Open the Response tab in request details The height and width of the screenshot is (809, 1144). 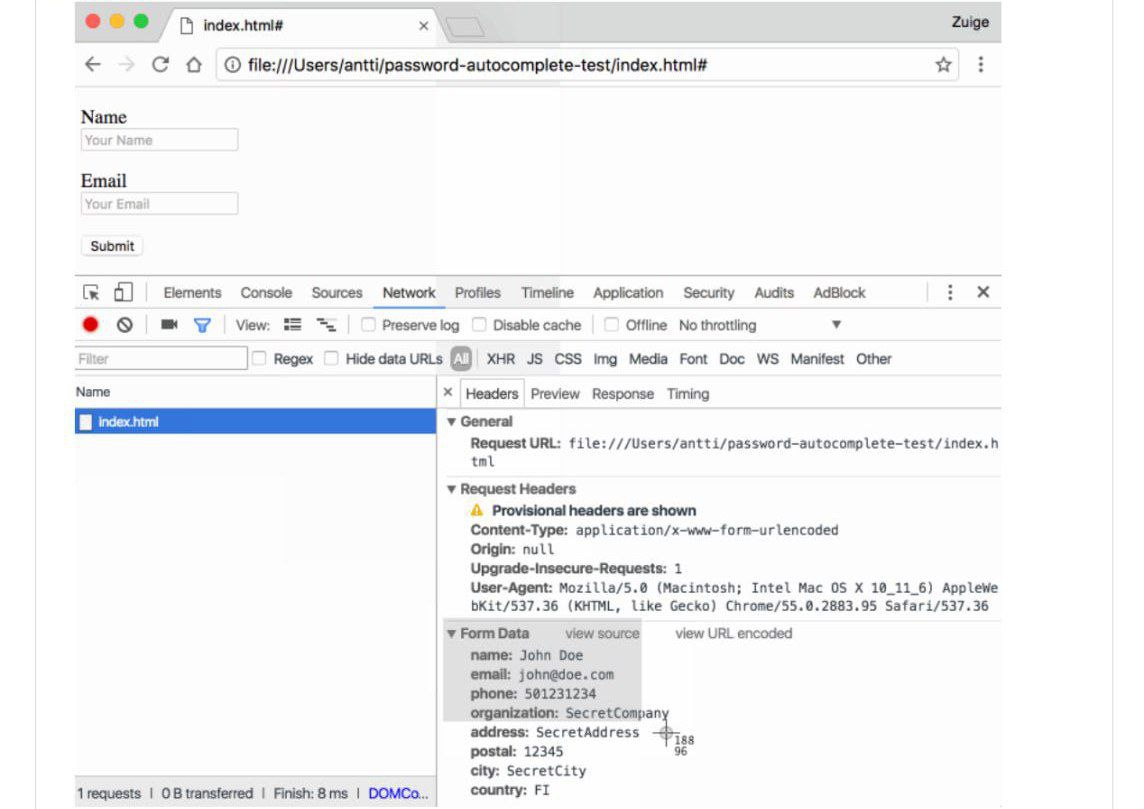click(x=622, y=394)
